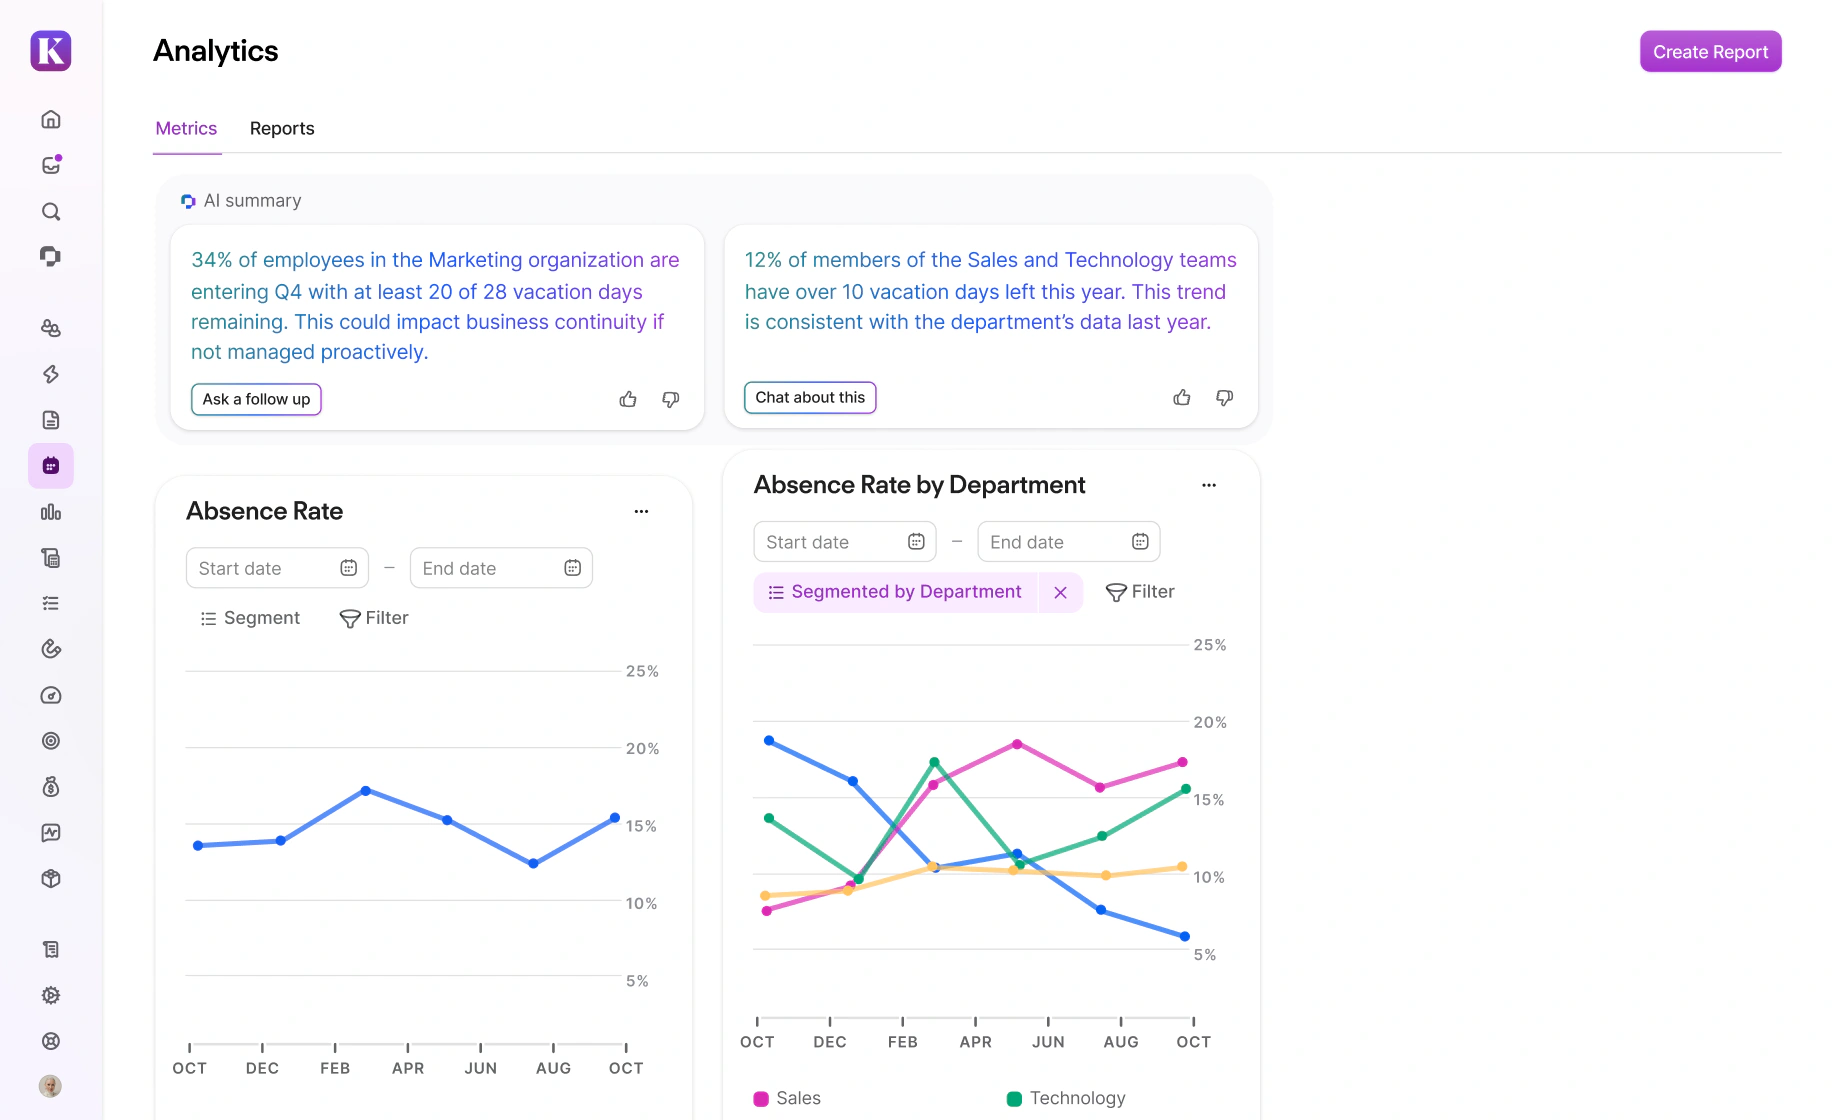Click the magnet icon in the sidebar

pyautogui.click(x=51, y=649)
